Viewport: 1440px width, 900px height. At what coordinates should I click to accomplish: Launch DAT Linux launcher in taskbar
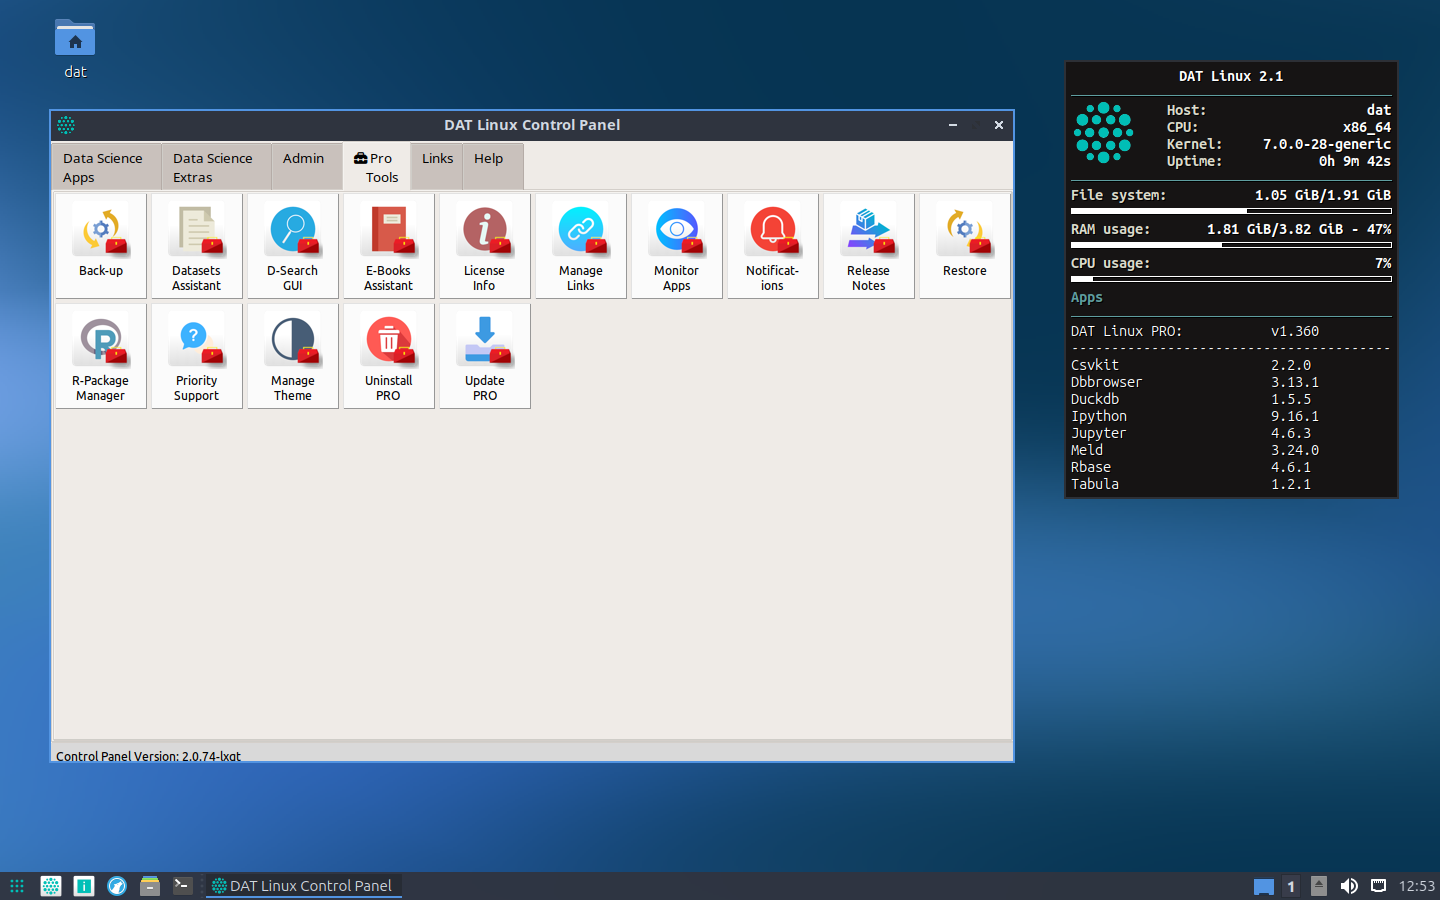tap(51, 886)
